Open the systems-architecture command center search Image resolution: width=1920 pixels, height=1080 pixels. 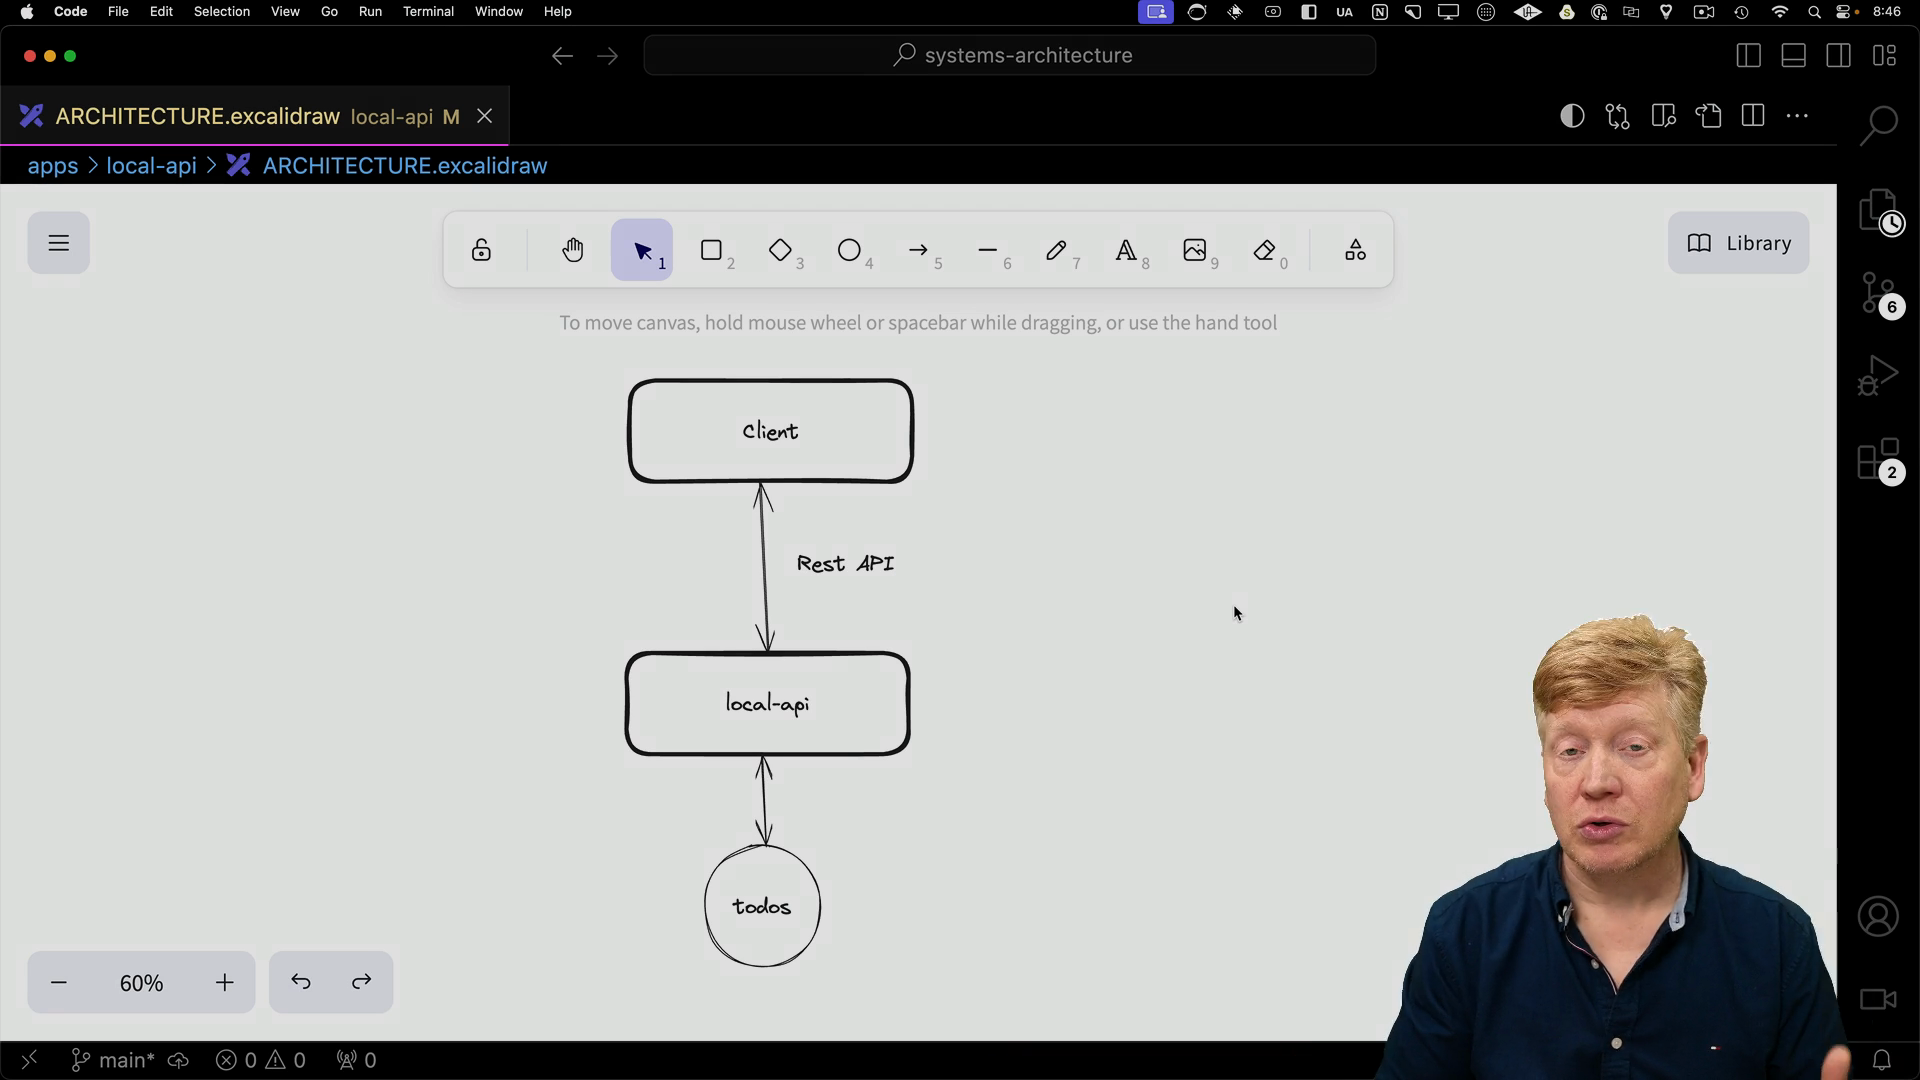tap(1010, 55)
